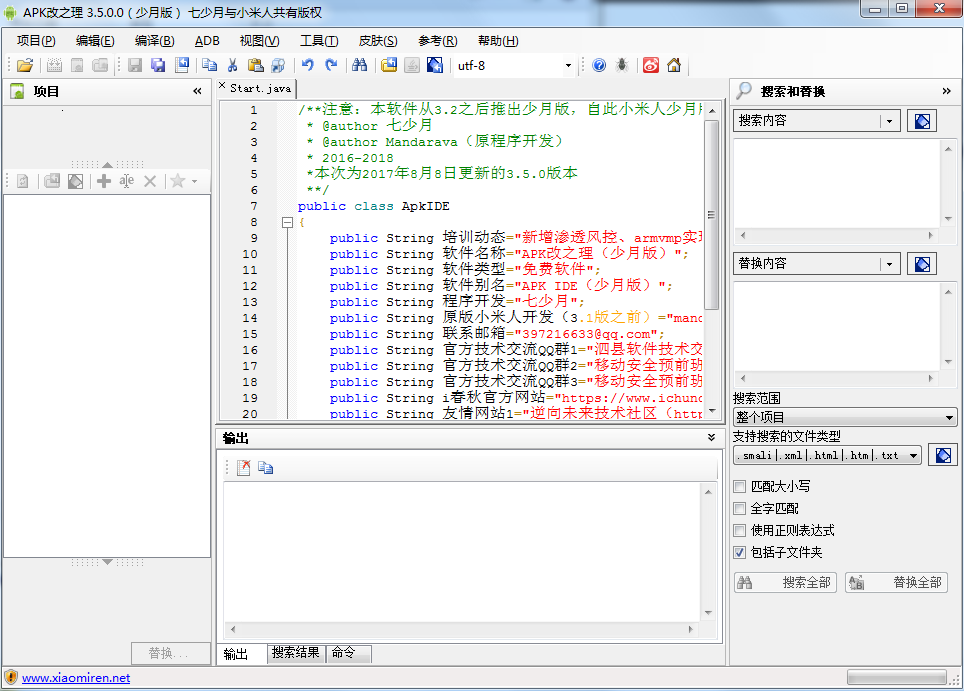The height and width of the screenshot is (691, 964).
Task: Click the save all (stacked disks) icon
Action: pyautogui.click(x=159, y=65)
